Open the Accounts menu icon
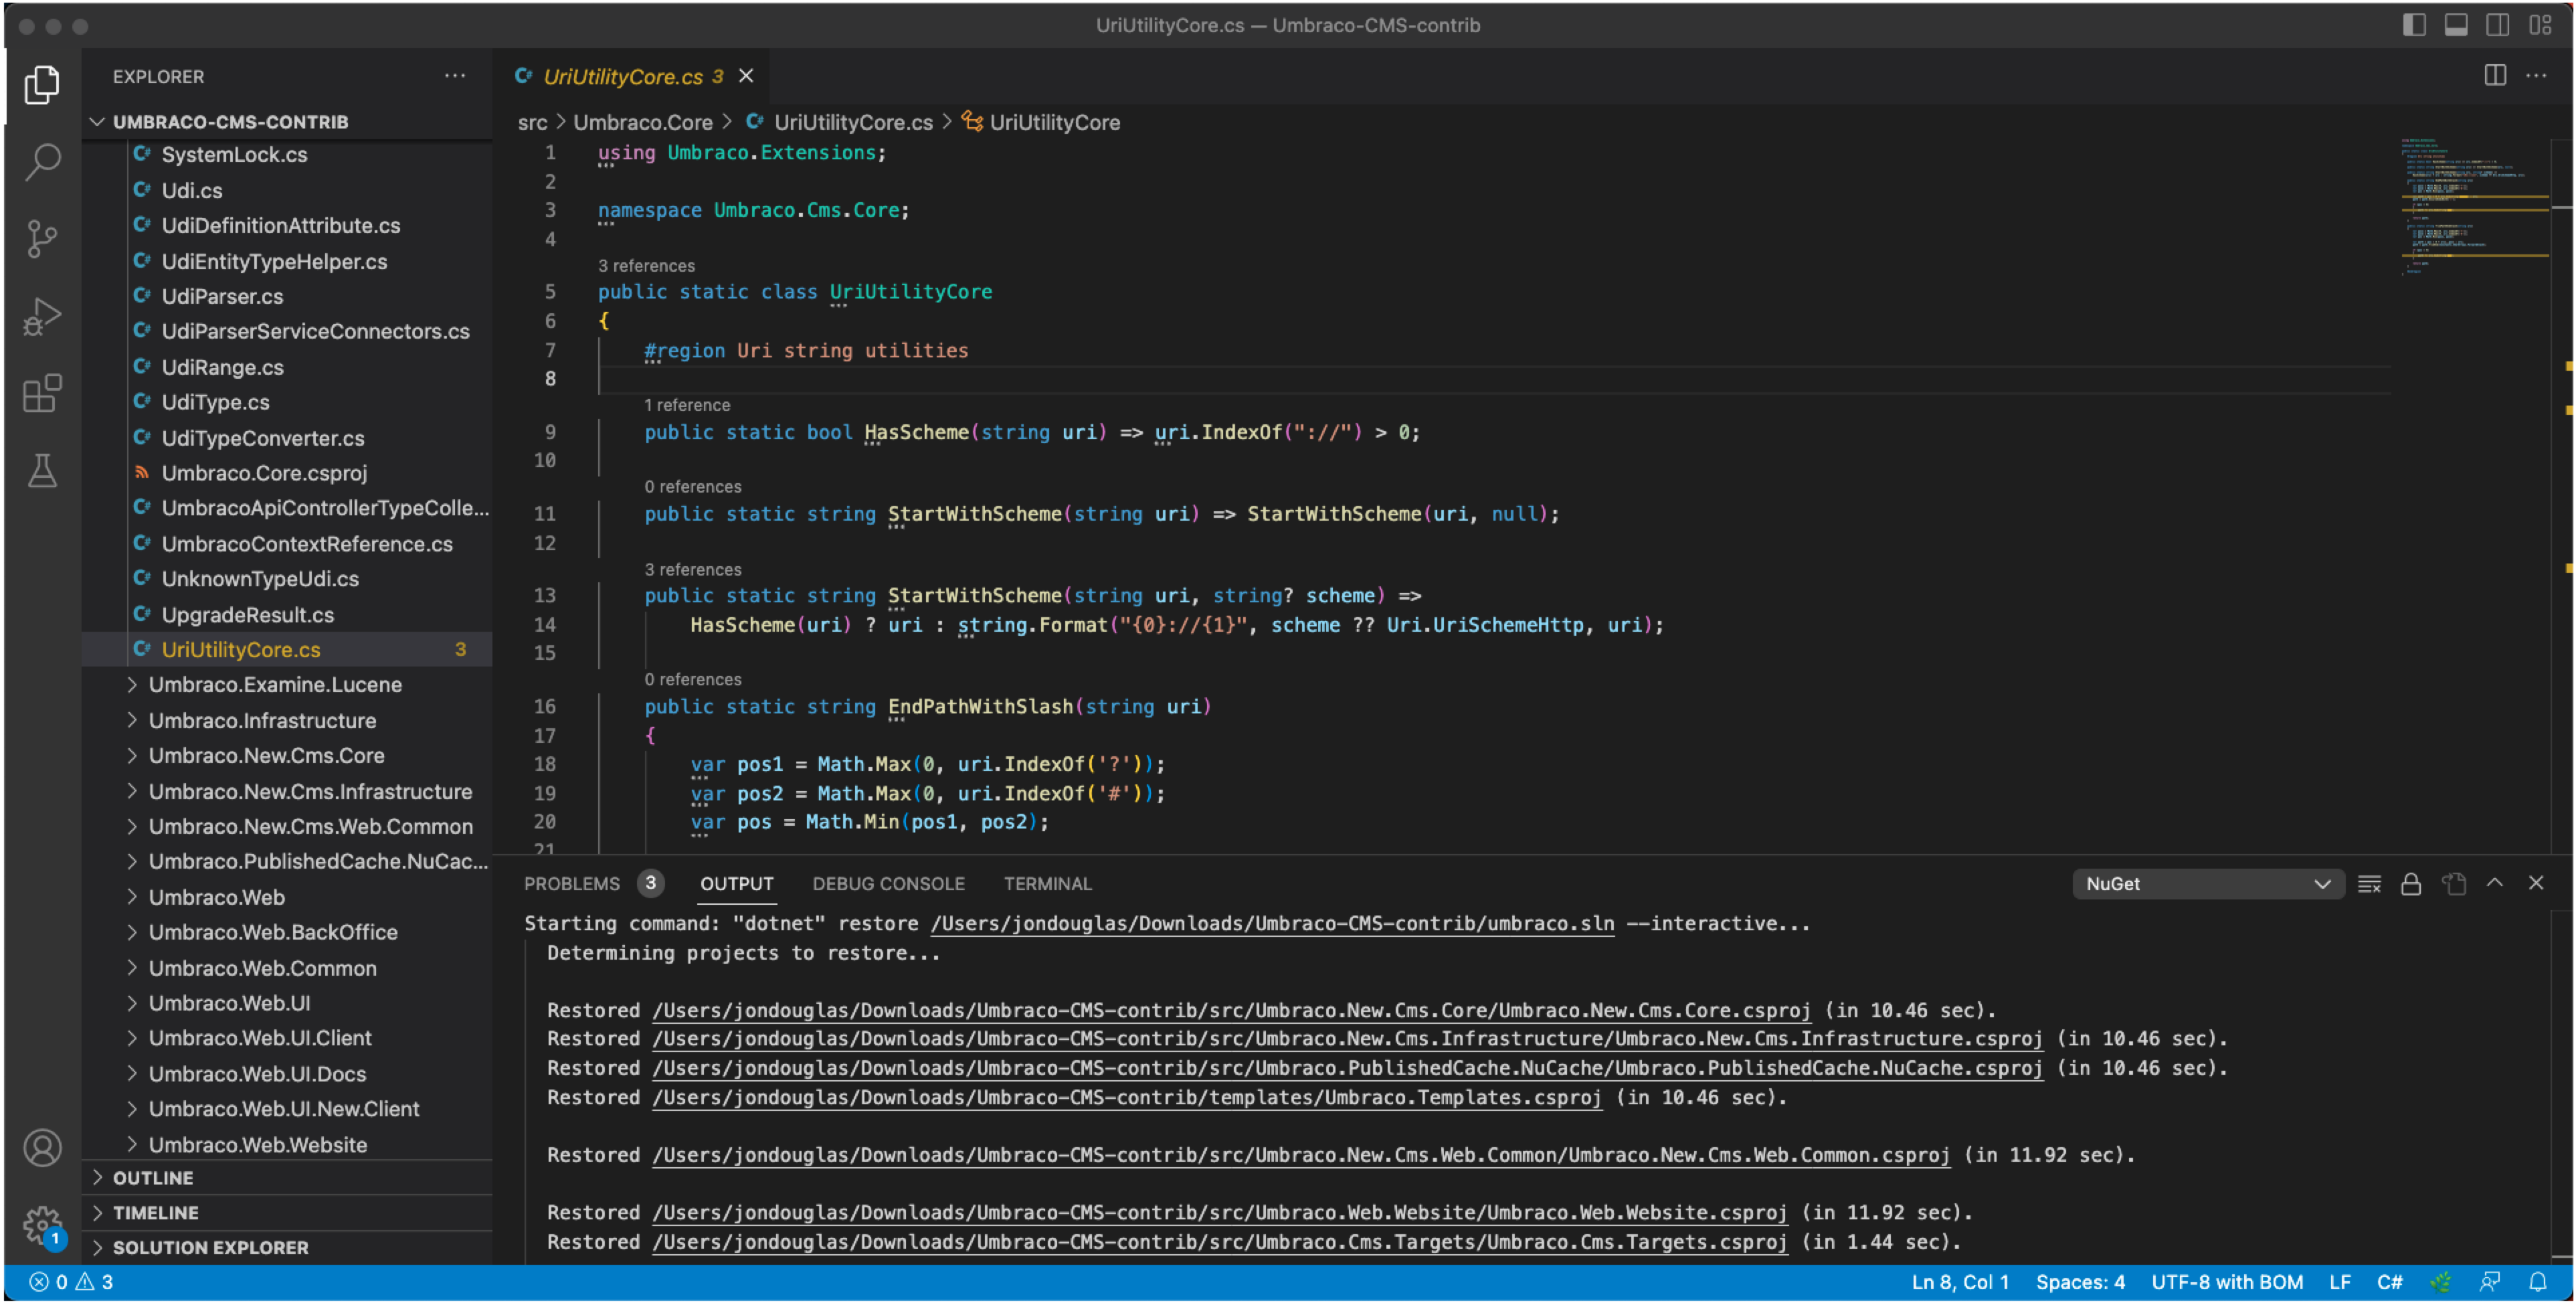The height and width of the screenshot is (1305, 2576). coord(42,1148)
